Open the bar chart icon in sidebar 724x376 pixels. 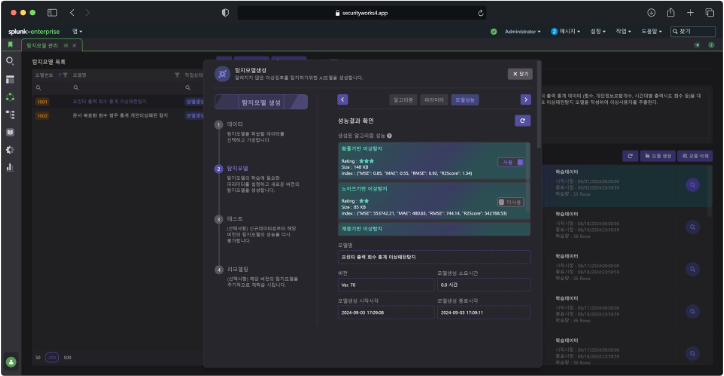pyautogui.click(x=10, y=167)
